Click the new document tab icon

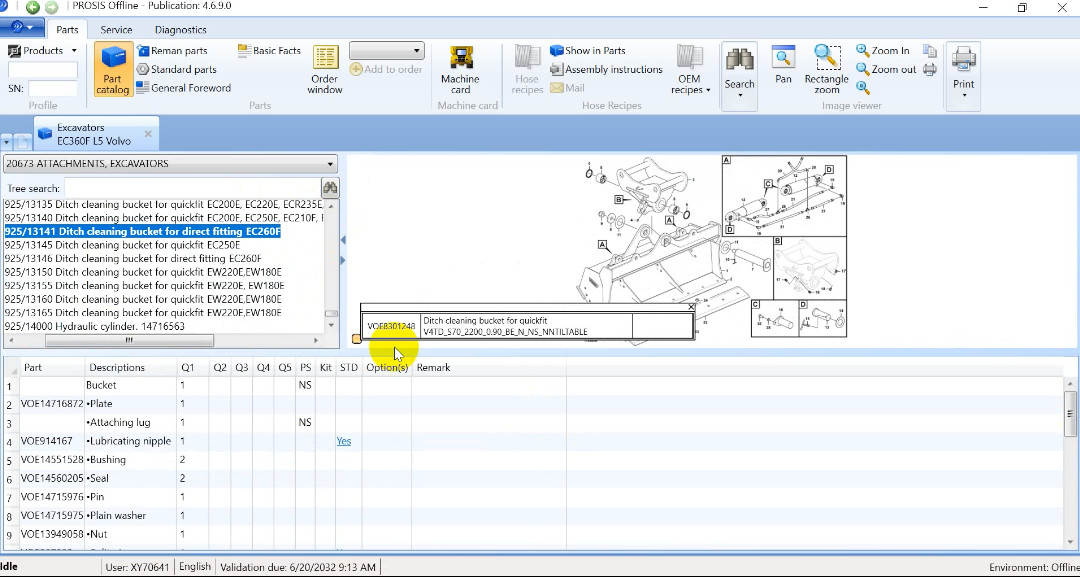click(x=23, y=141)
